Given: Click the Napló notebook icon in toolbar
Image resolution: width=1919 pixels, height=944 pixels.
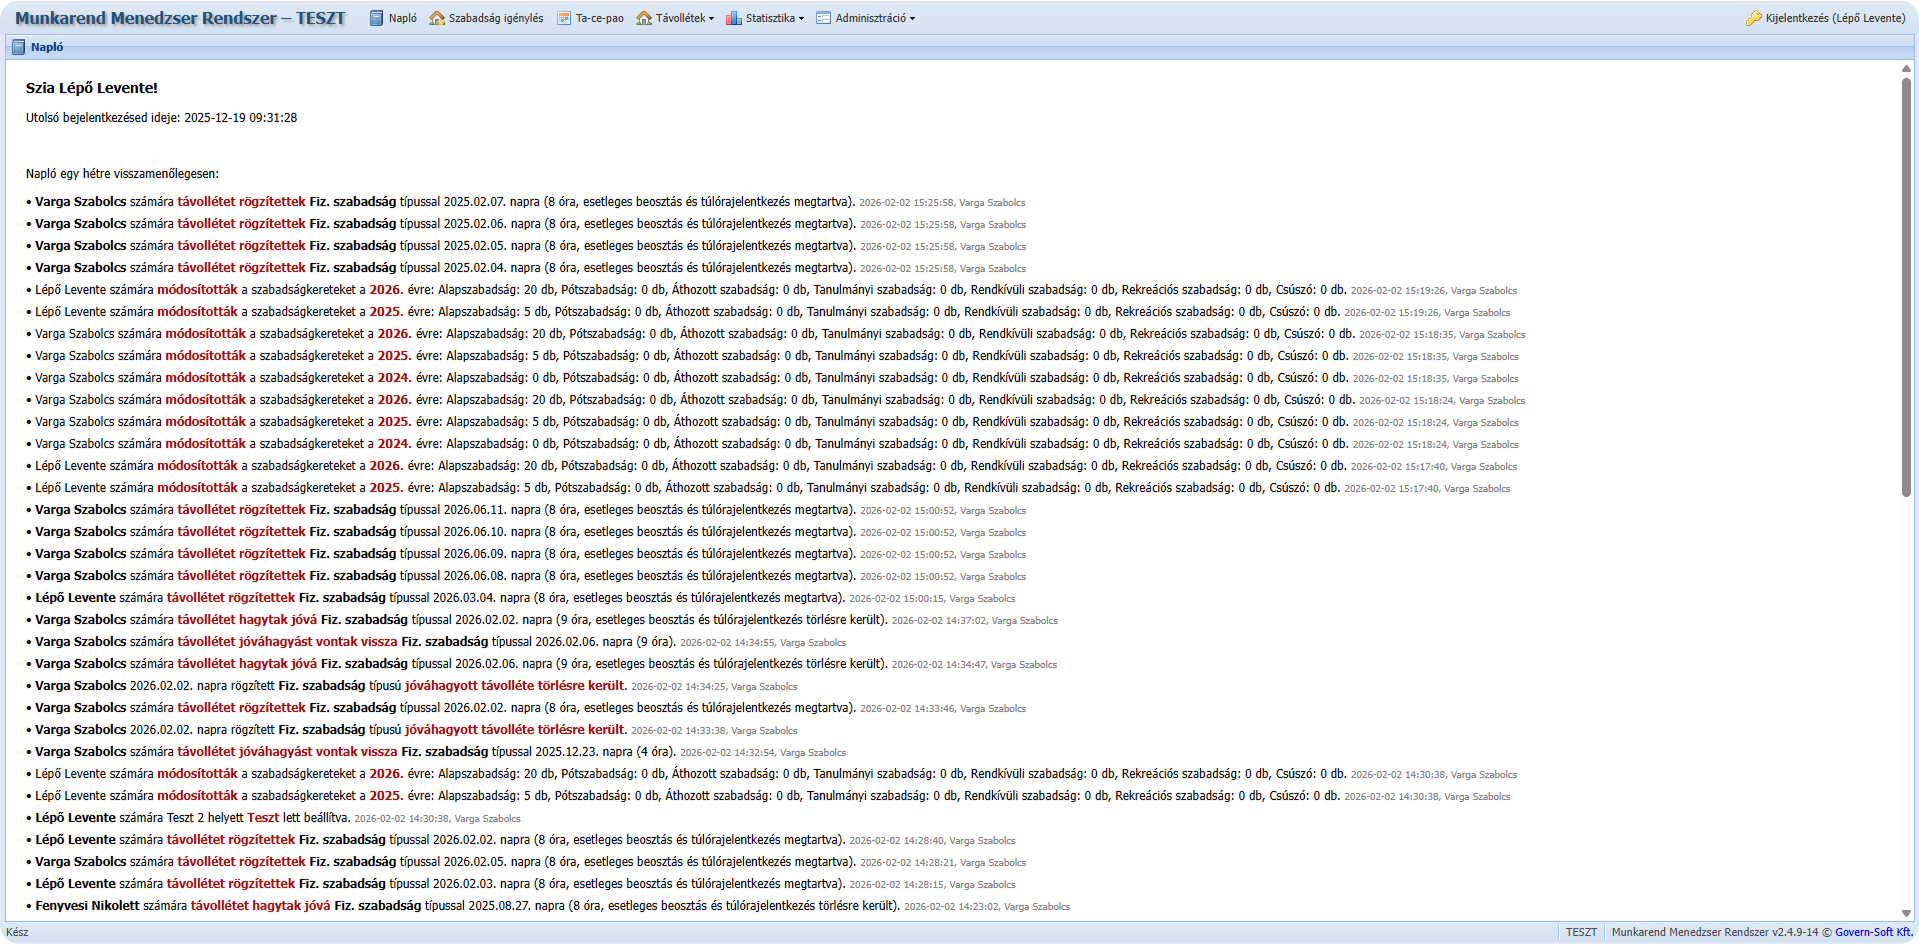Looking at the screenshot, I should point(376,18).
